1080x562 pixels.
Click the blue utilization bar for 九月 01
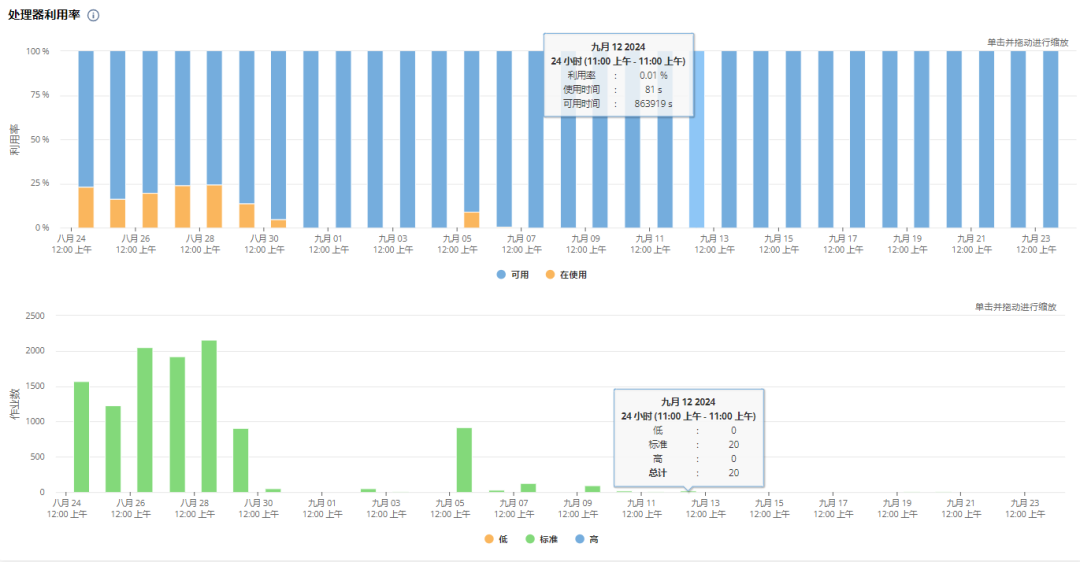tap(343, 139)
